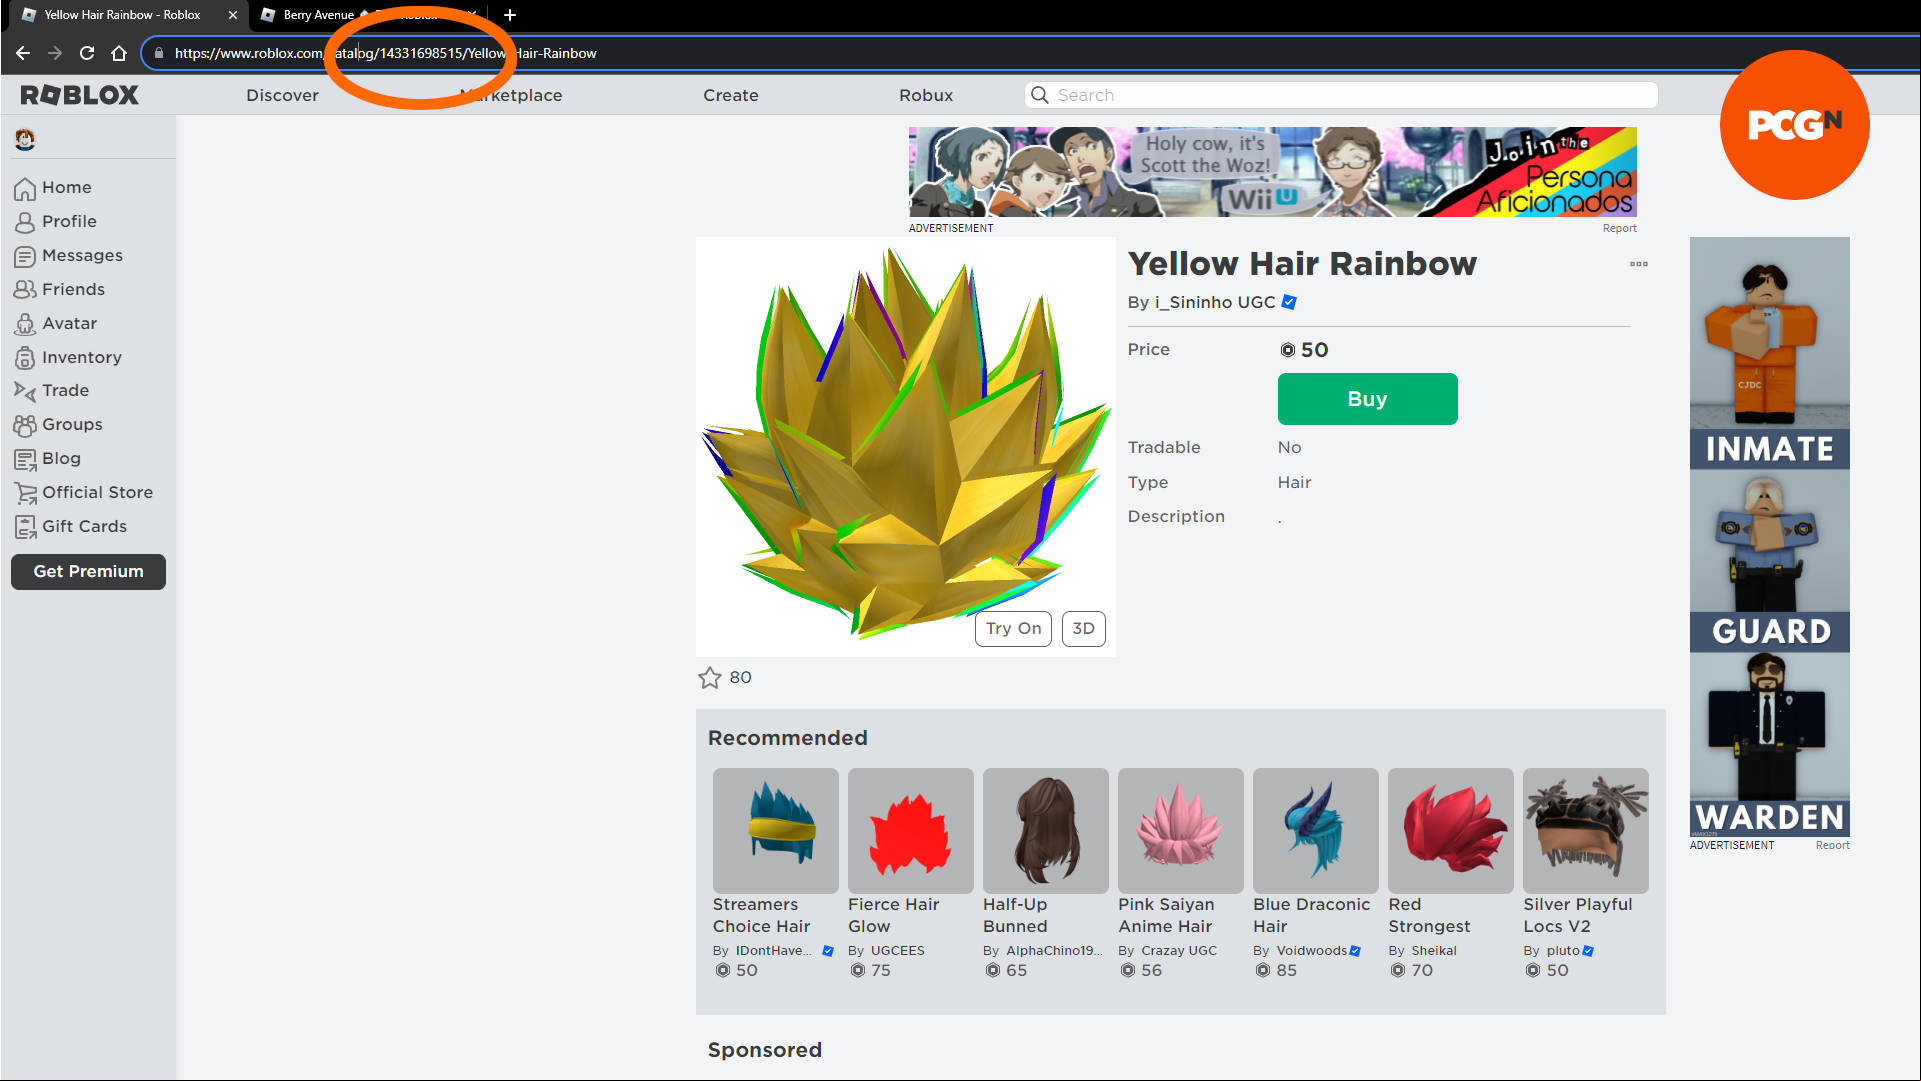The width and height of the screenshot is (1921, 1081).
Task: Click the Roblox logo
Action: (x=79, y=95)
